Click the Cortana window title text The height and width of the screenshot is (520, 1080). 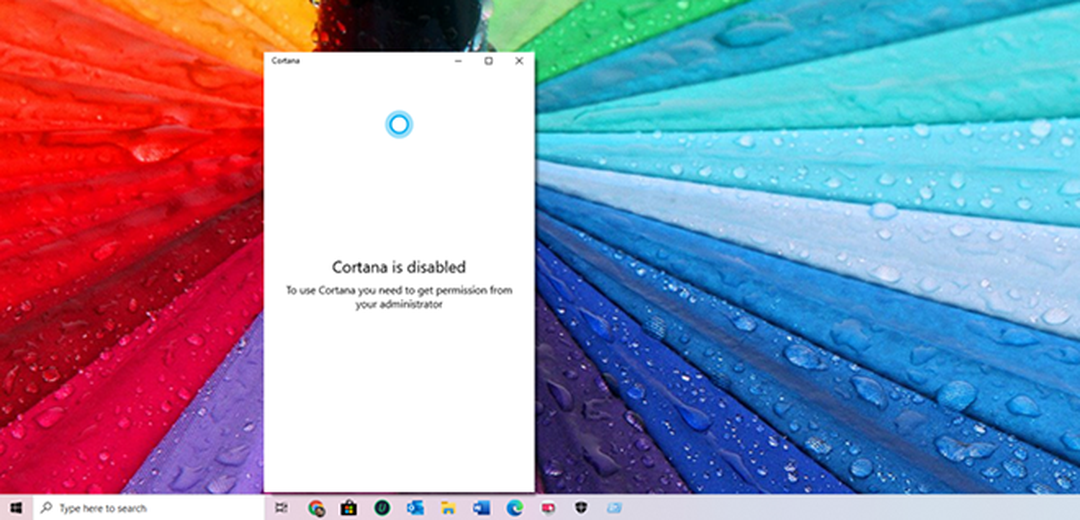pyautogui.click(x=285, y=61)
